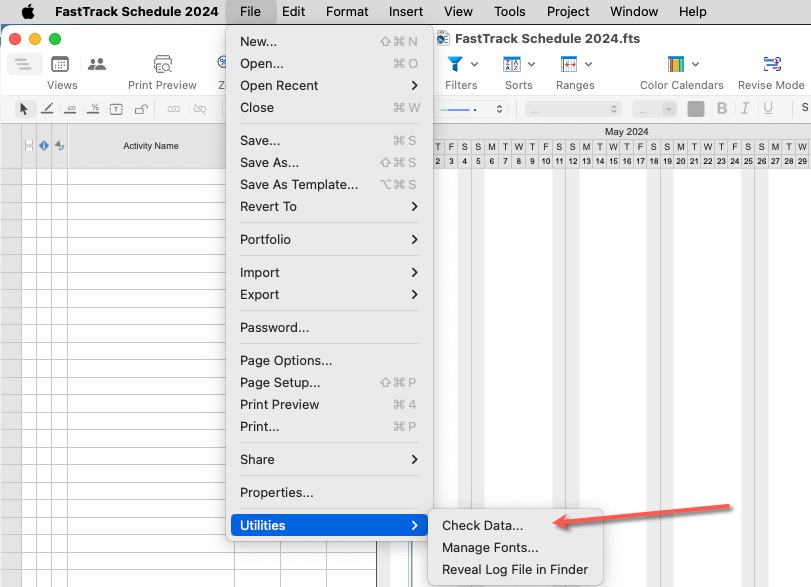Toggle the unlock padlock tool
Image resolution: width=811 pixels, height=587 pixels.
141,109
